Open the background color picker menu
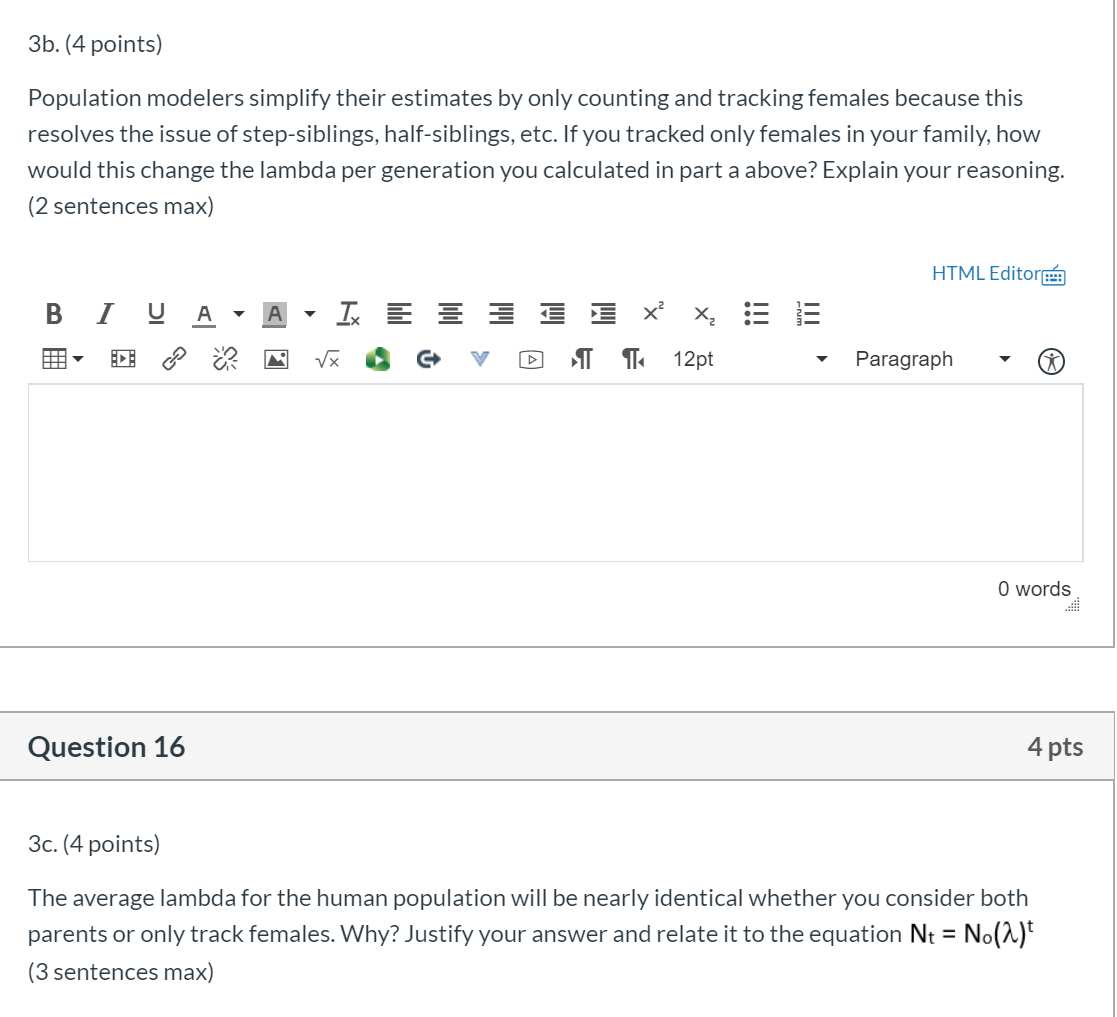The width and height of the screenshot is (1117, 1017). tap(308, 313)
